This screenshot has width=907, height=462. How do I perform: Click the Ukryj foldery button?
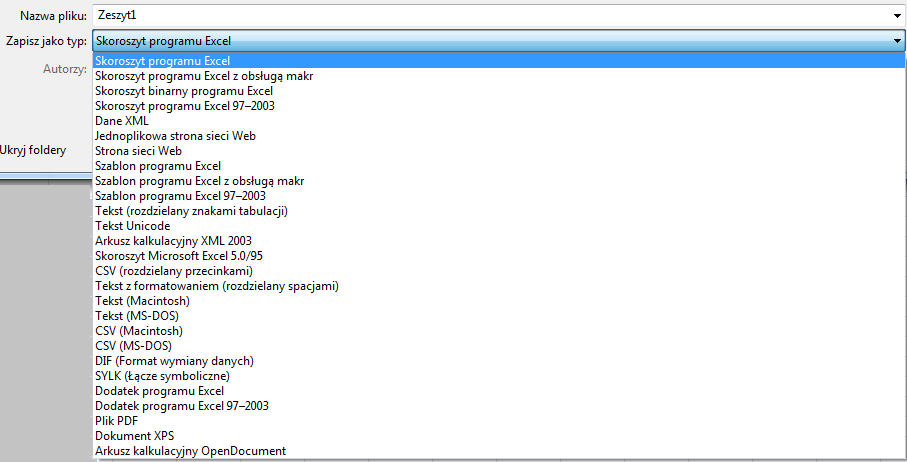pos(33,150)
